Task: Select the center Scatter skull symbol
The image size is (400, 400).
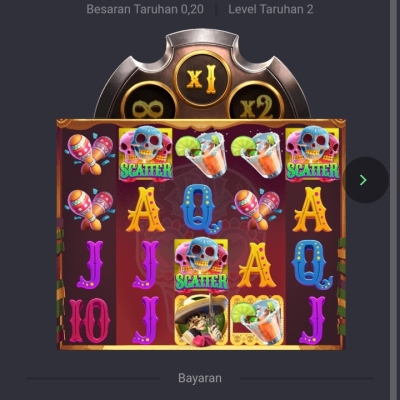Action: [201, 264]
